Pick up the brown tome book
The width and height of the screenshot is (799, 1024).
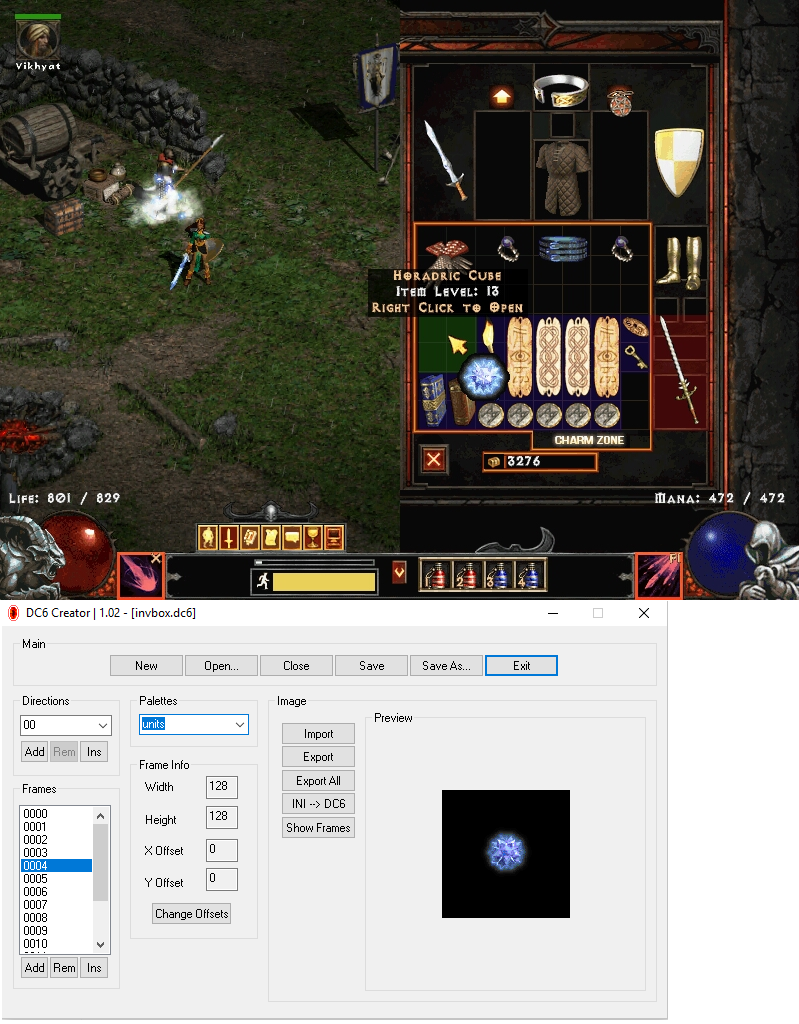coord(462,400)
